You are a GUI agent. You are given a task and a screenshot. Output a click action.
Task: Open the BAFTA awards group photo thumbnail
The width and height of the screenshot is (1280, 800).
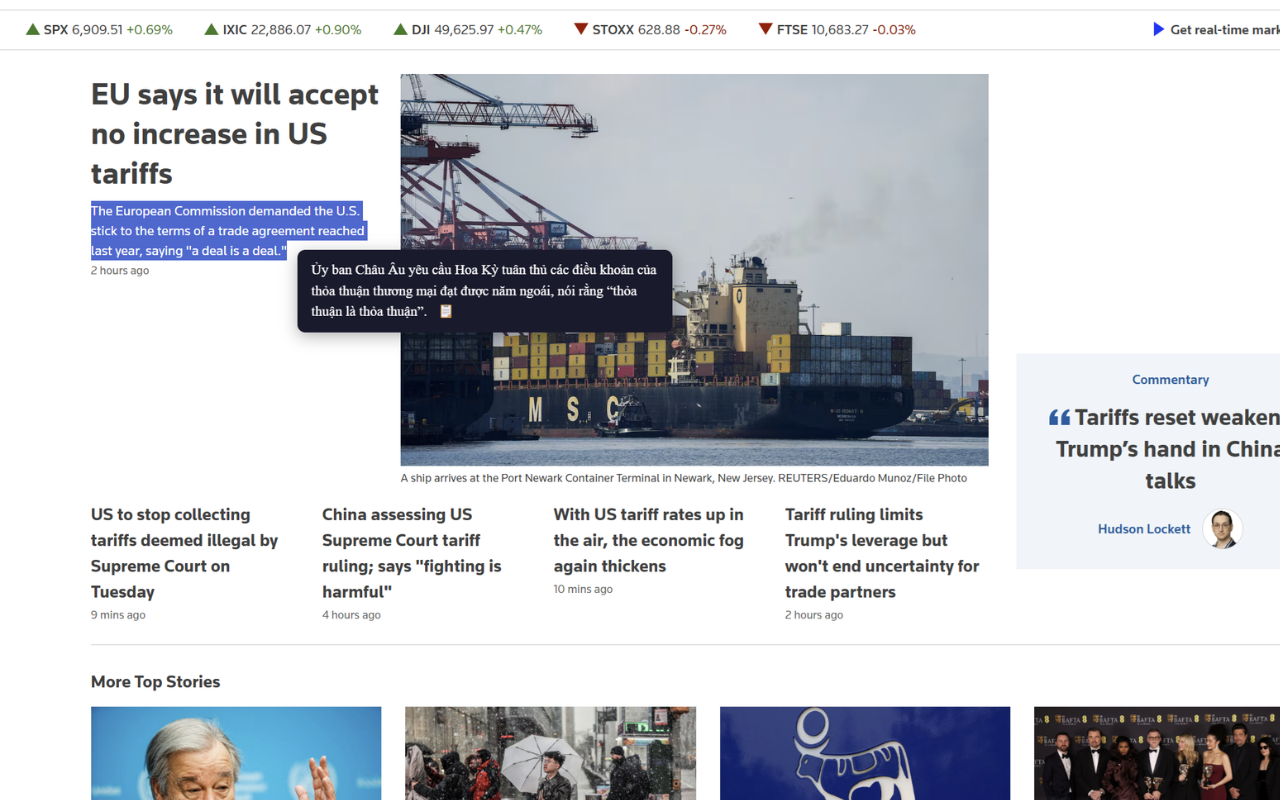(1157, 753)
